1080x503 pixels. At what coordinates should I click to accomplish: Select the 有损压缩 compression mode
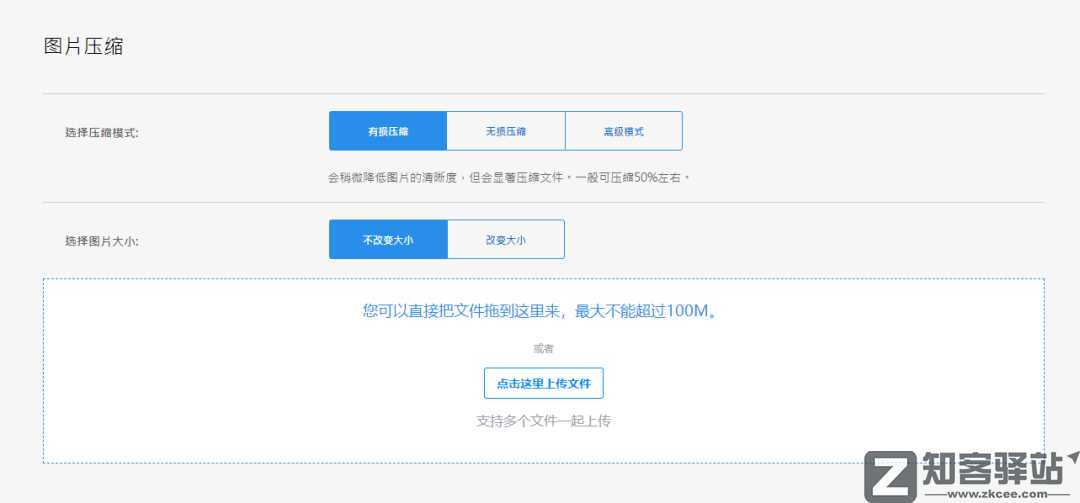click(x=388, y=131)
